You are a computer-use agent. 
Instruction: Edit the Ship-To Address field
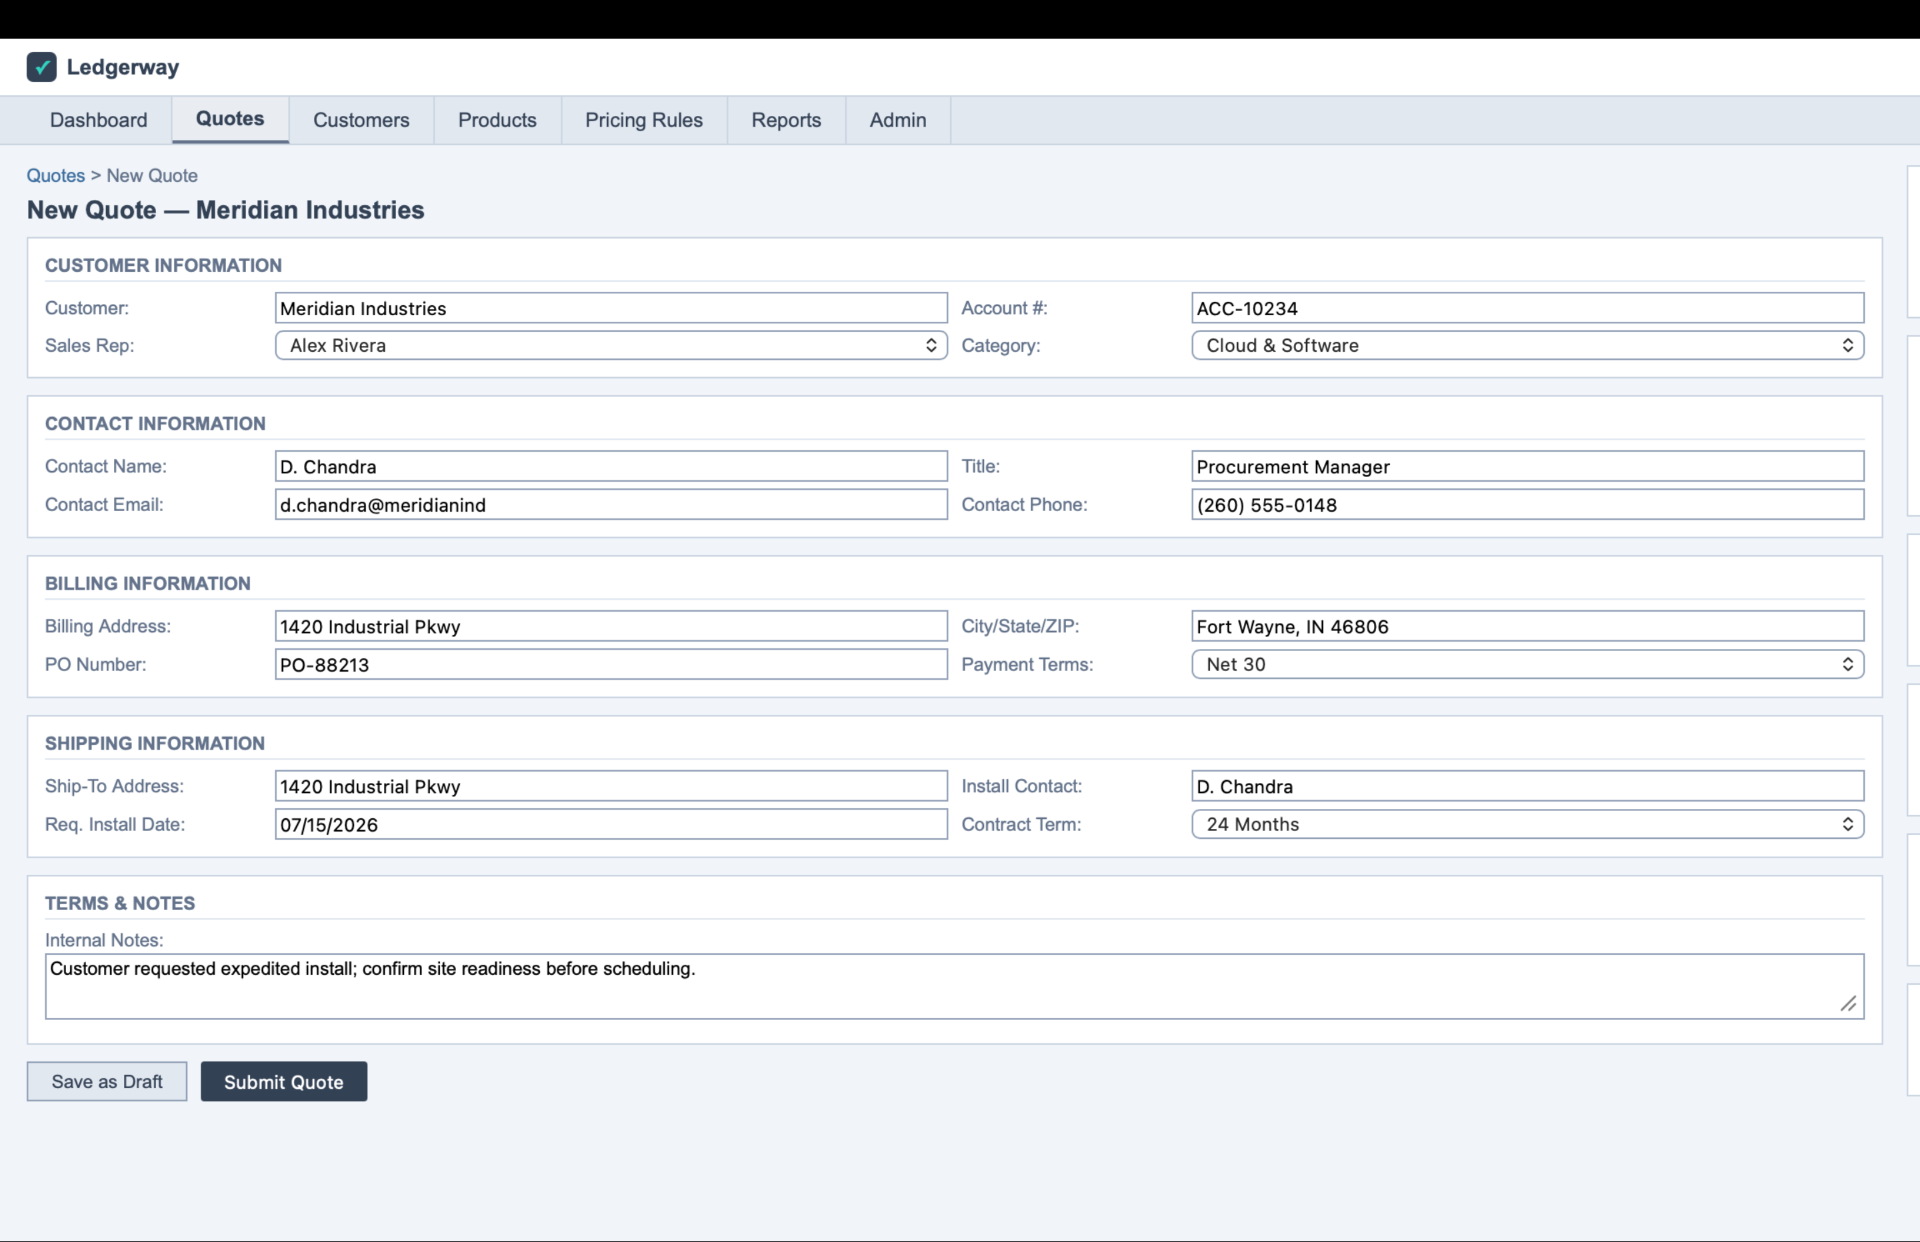pos(611,786)
